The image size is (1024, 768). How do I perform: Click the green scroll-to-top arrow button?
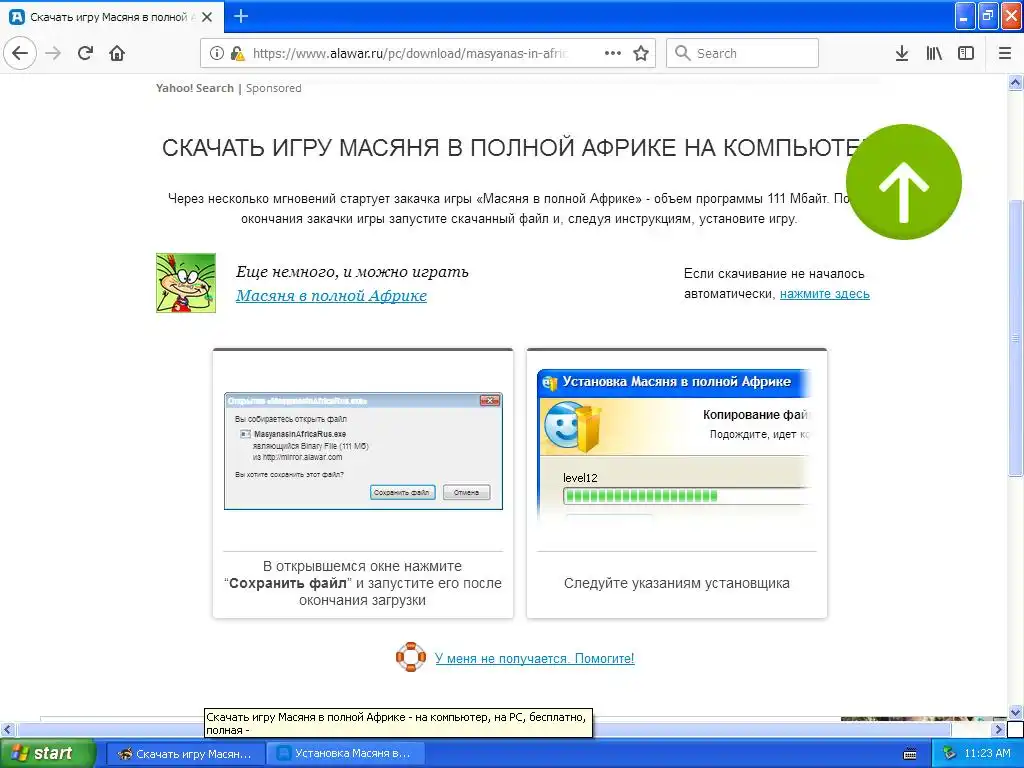pos(904,182)
